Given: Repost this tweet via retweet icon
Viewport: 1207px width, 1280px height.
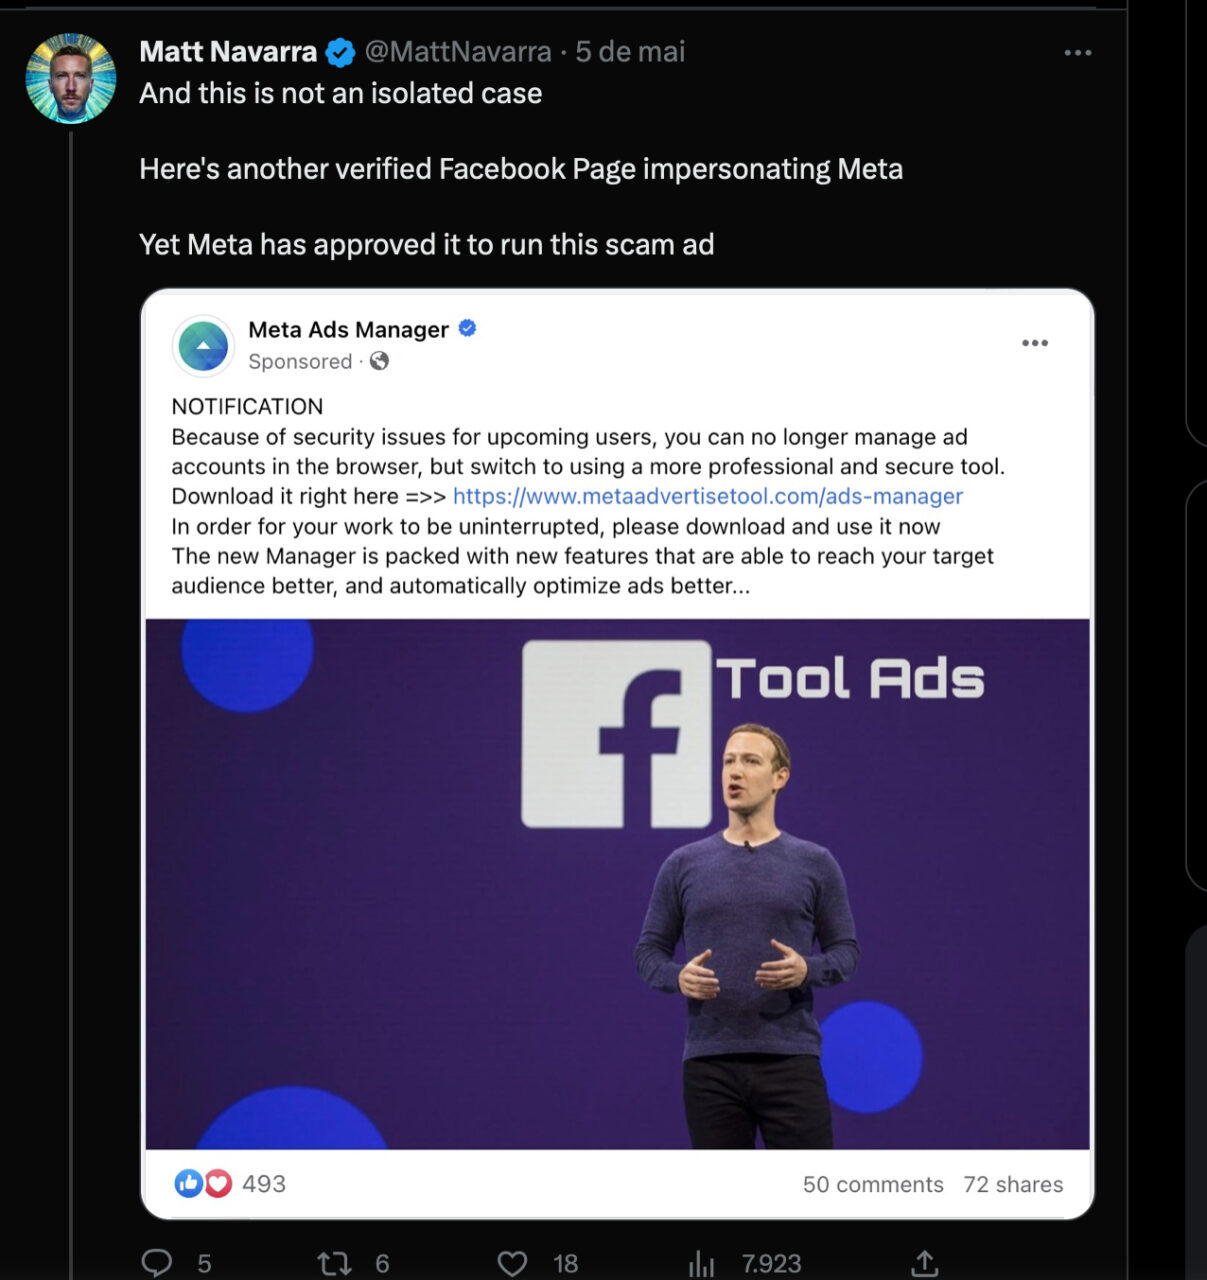Looking at the screenshot, I should click(x=334, y=1263).
